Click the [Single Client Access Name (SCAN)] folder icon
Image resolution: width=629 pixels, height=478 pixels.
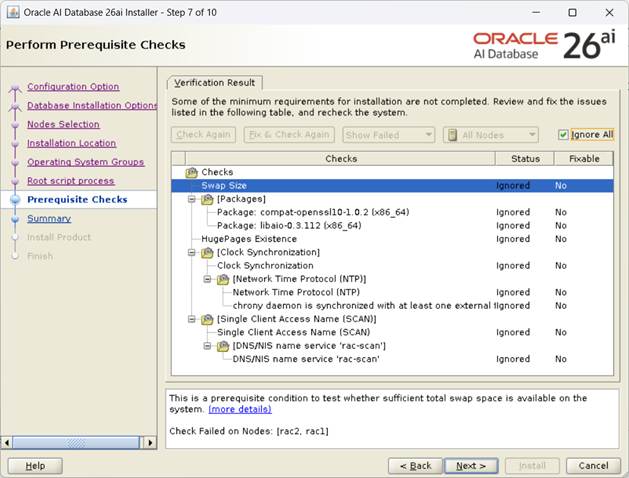pos(207,319)
